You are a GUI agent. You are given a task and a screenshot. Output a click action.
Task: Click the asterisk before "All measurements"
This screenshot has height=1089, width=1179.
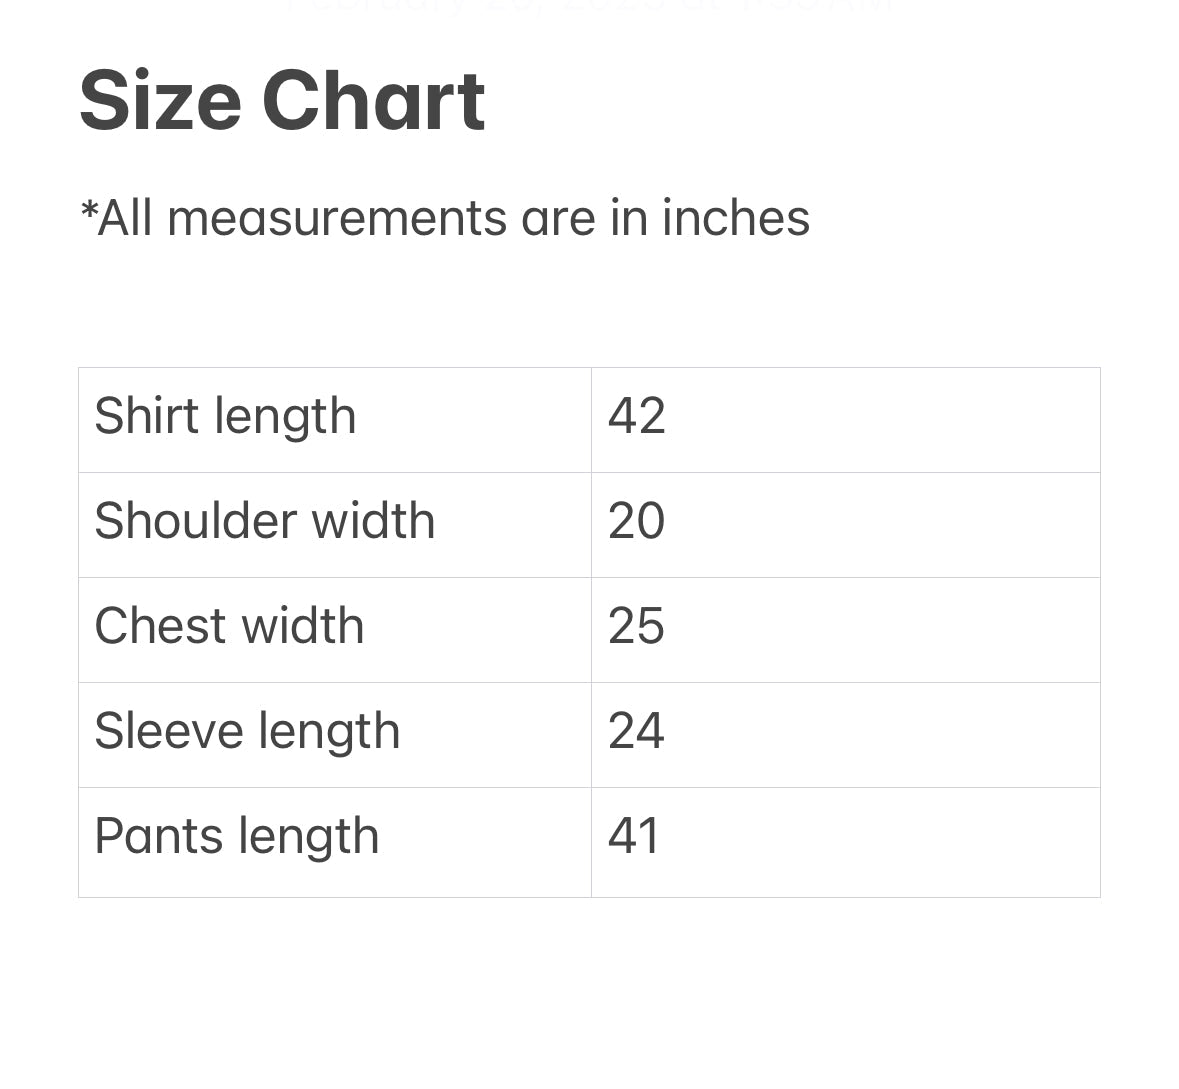coord(88,209)
